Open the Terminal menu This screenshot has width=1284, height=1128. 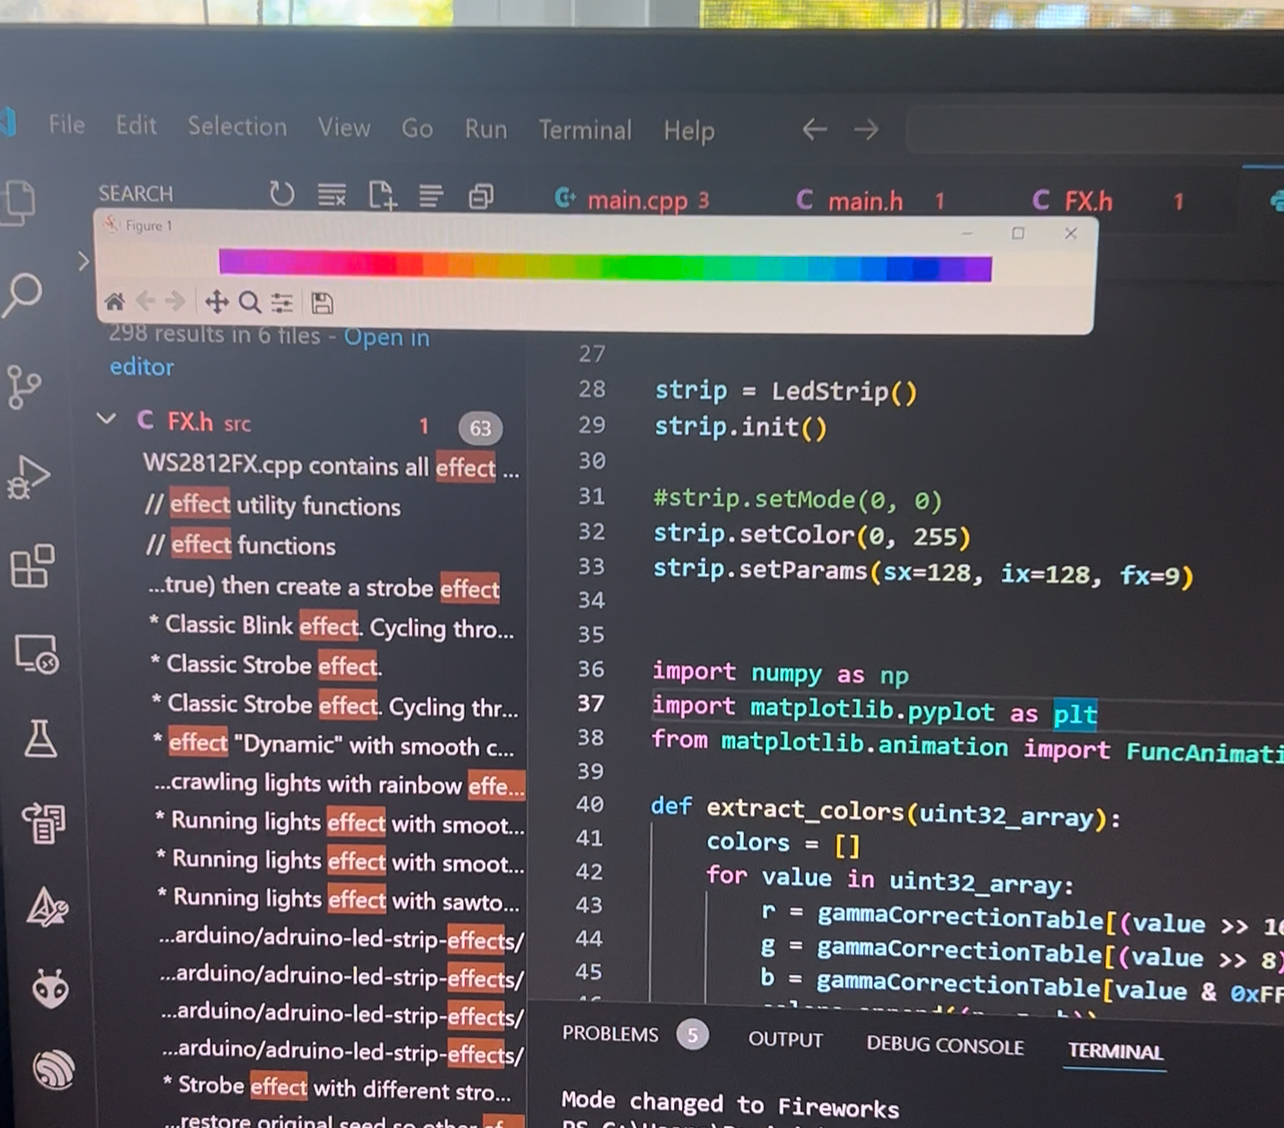(585, 130)
